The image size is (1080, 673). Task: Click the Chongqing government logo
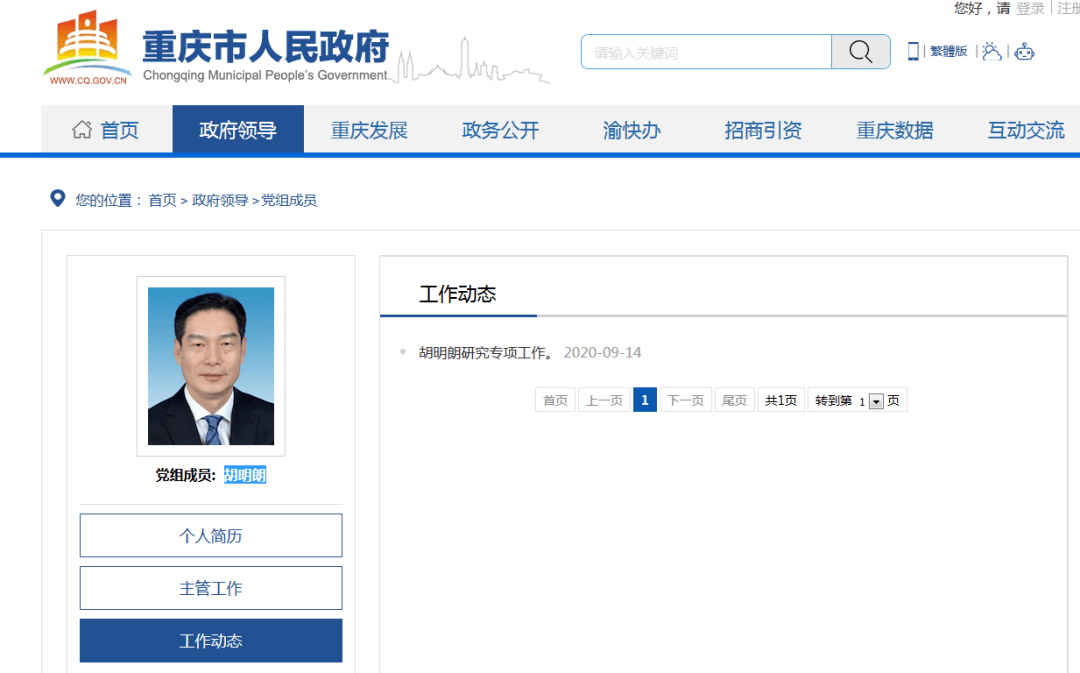point(88,48)
